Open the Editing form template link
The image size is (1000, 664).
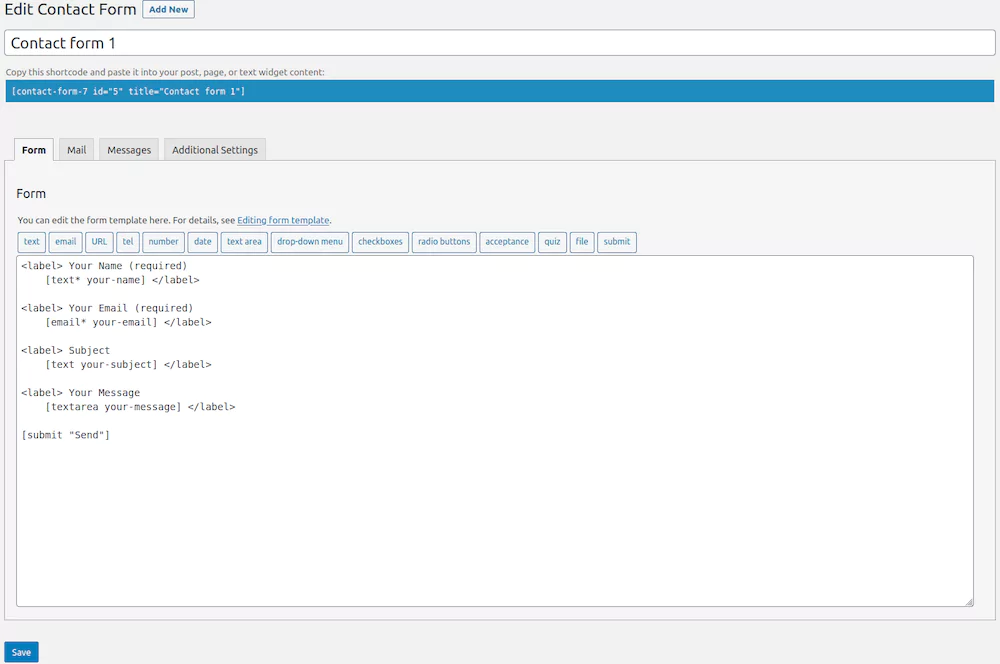point(283,220)
